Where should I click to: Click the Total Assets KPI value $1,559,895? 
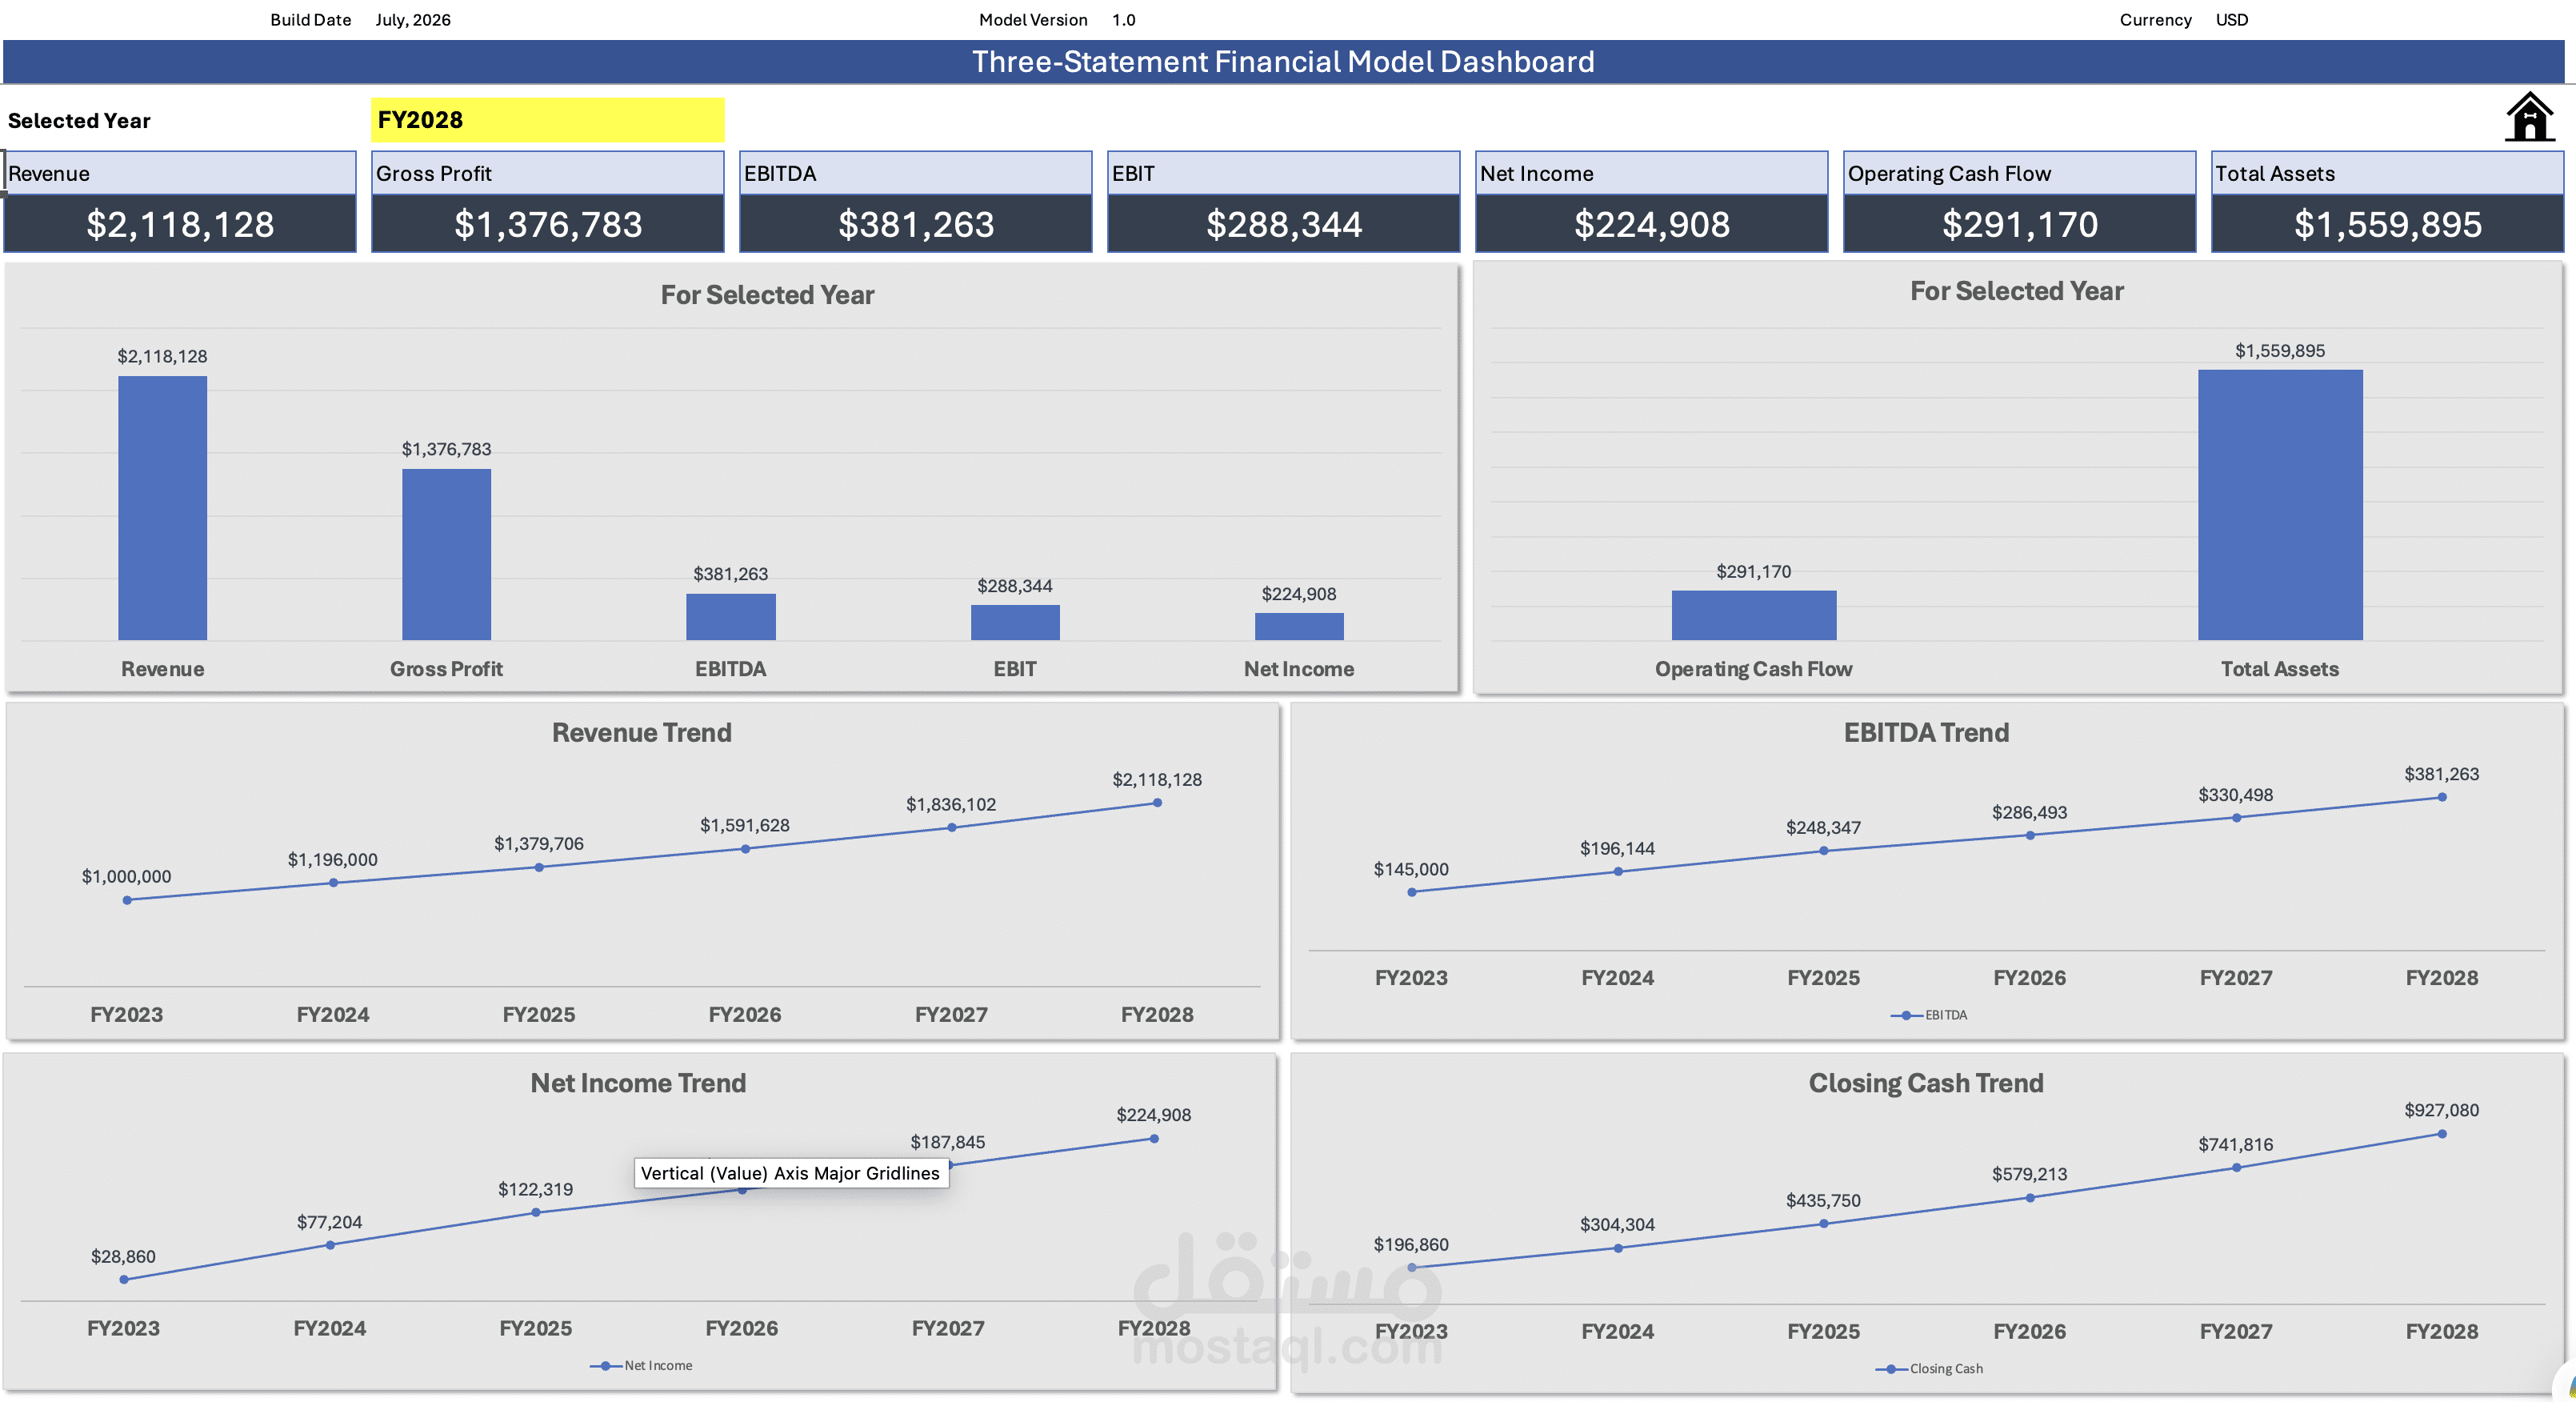click(x=2388, y=224)
